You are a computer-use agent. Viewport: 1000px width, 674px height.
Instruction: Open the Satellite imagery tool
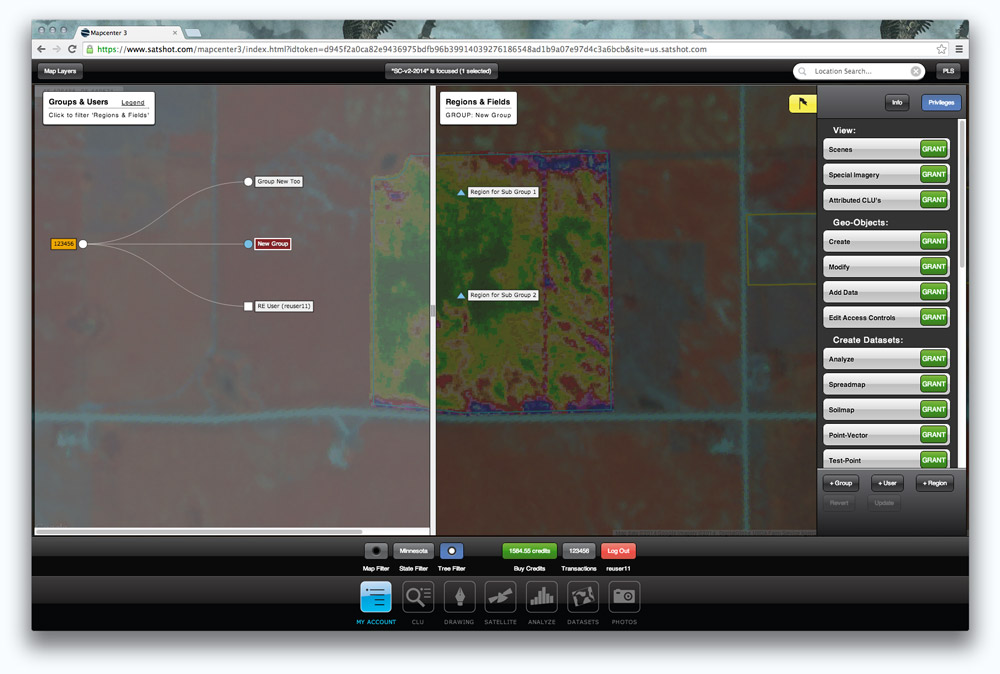500,597
